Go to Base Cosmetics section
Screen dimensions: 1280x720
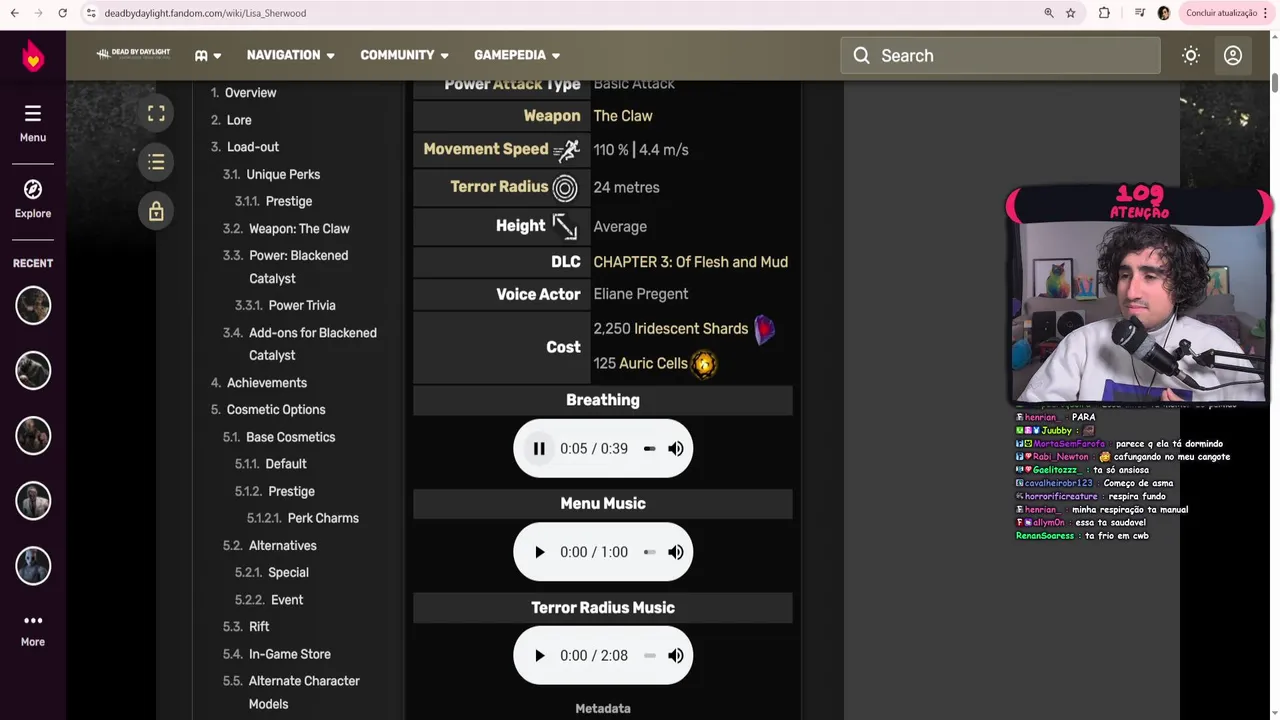290,437
